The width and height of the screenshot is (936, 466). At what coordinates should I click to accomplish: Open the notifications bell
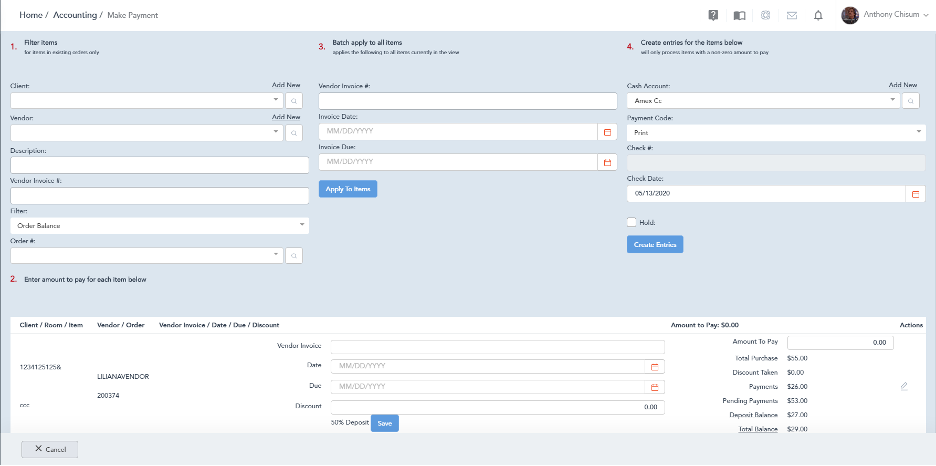pyautogui.click(x=818, y=16)
